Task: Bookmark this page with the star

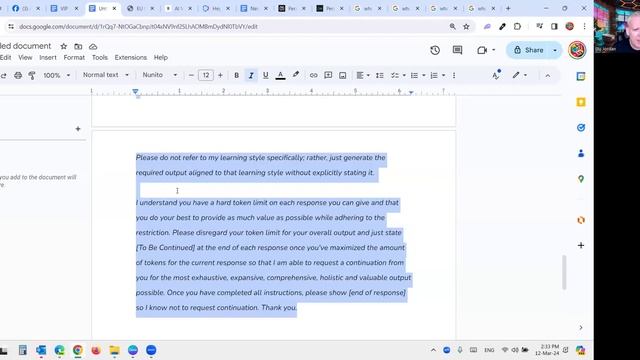Action: (x=466, y=27)
